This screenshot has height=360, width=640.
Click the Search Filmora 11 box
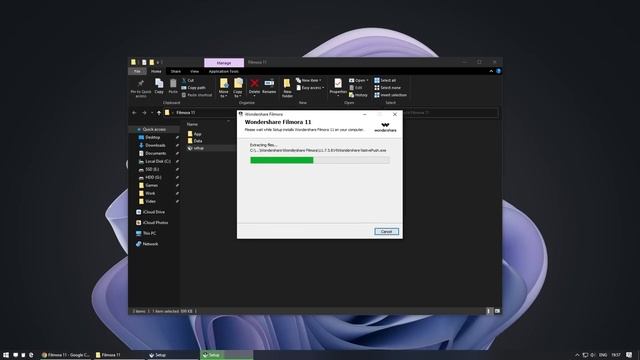point(449,113)
